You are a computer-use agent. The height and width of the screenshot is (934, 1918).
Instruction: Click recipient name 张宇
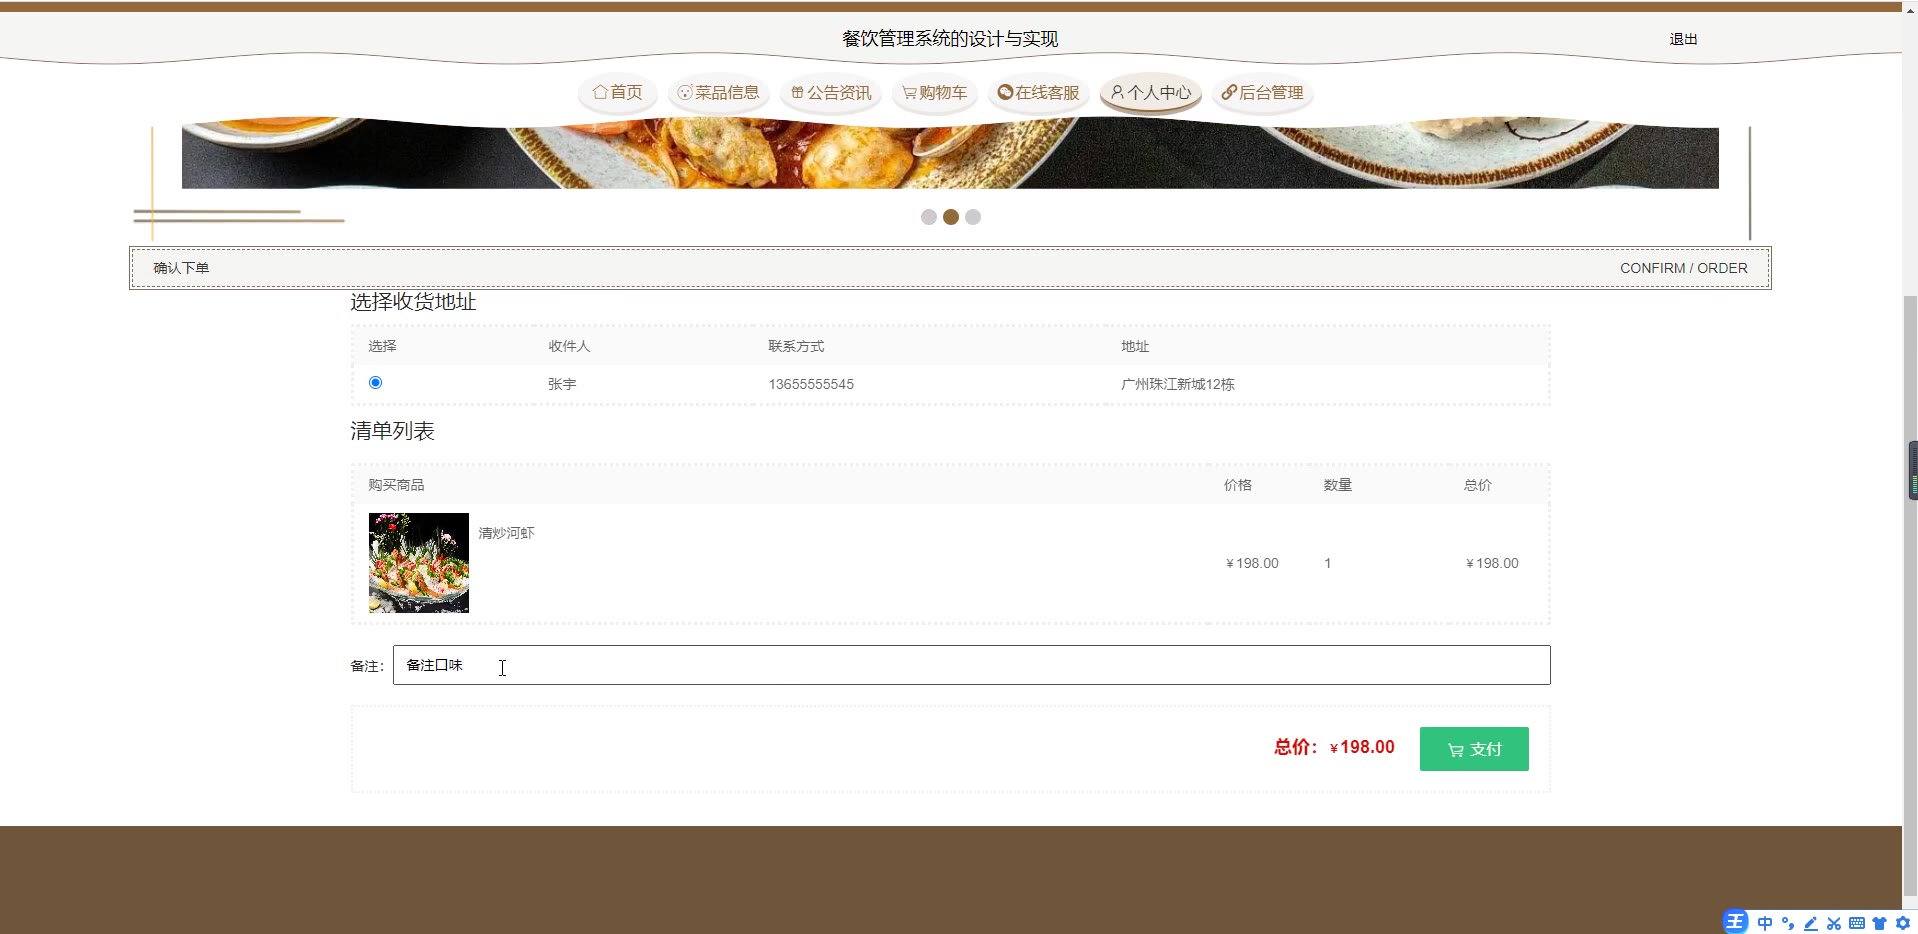pyautogui.click(x=562, y=384)
